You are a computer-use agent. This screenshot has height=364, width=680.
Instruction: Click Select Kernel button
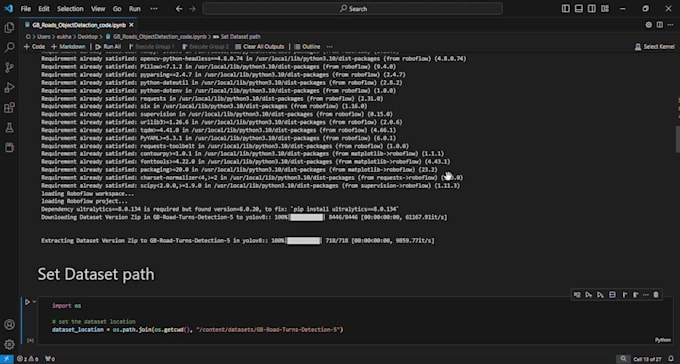pos(655,46)
